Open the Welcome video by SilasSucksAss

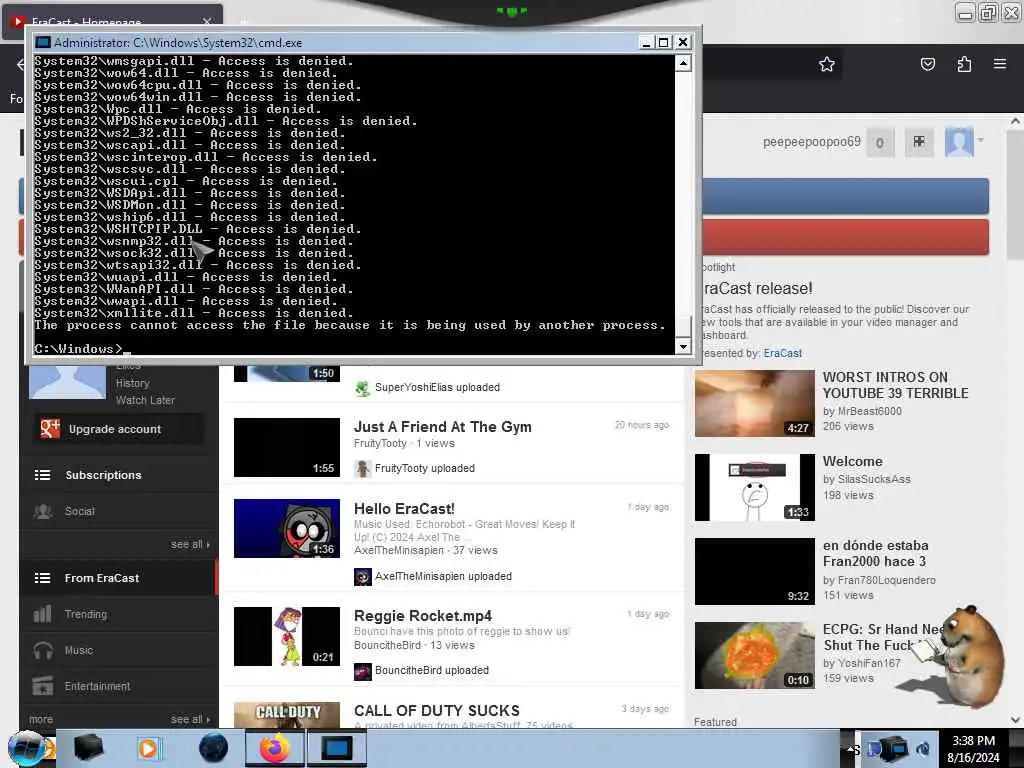tap(852, 461)
